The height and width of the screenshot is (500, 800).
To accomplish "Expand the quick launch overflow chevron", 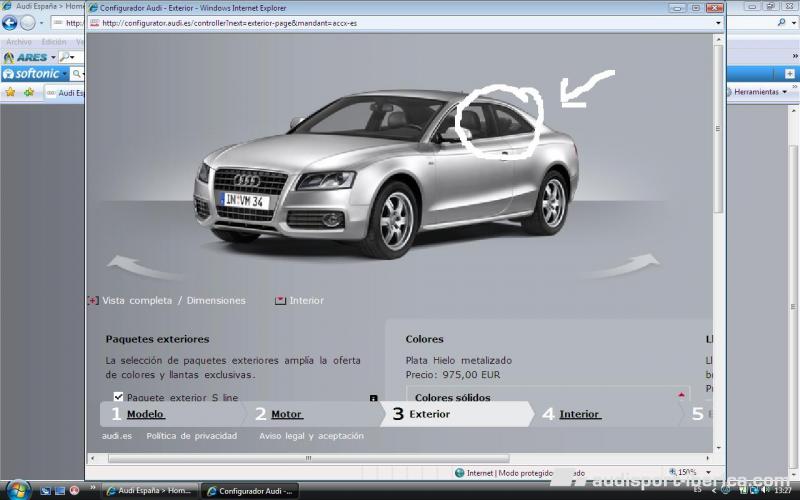I will tap(93, 487).
